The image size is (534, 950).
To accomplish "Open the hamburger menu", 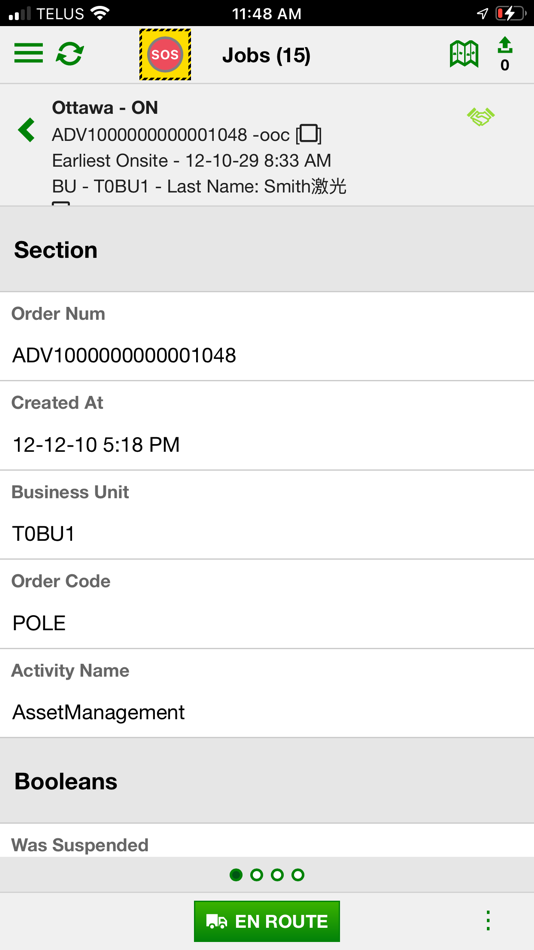I will 28,54.
